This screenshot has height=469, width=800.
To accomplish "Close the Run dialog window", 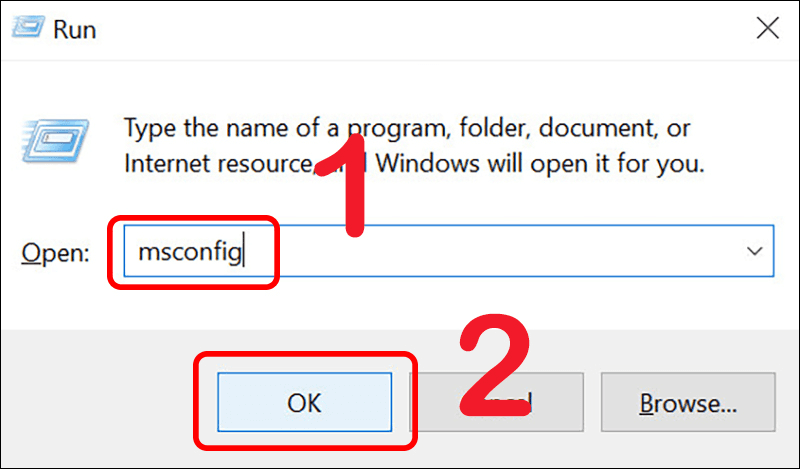I will click(x=767, y=29).
